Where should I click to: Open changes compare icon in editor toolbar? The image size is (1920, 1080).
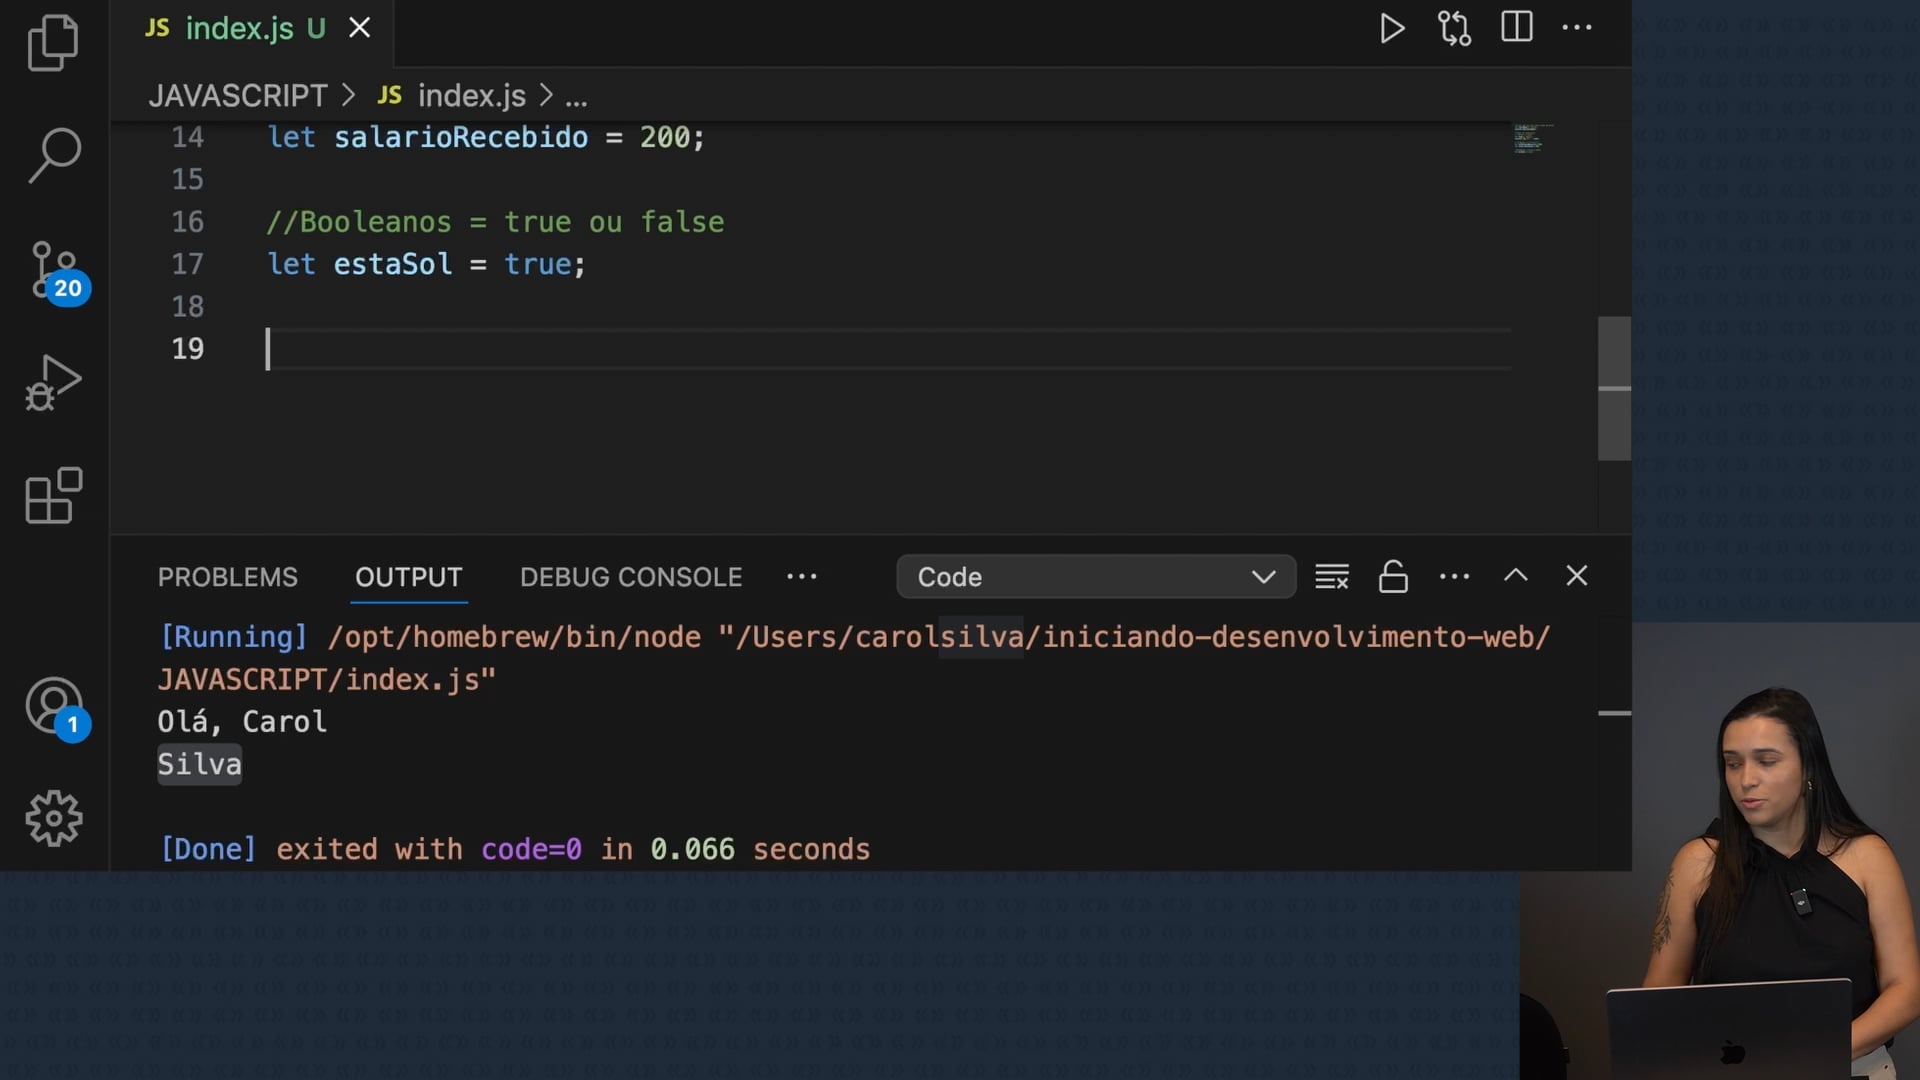[x=1454, y=28]
